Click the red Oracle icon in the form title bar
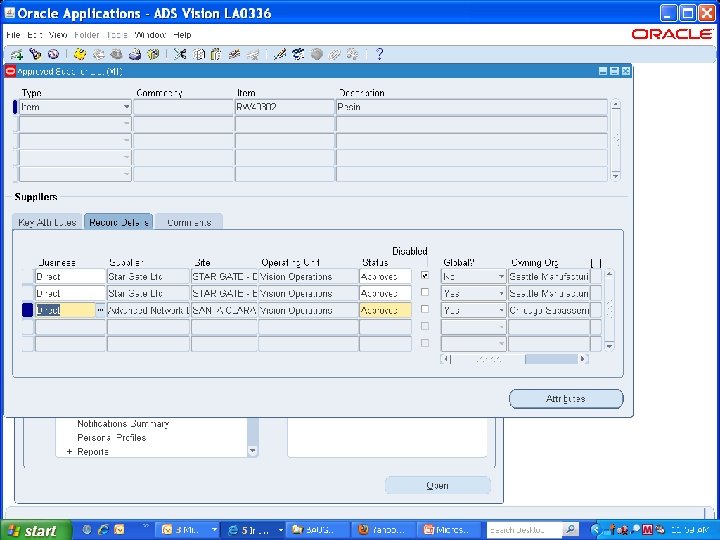 (10, 71)
